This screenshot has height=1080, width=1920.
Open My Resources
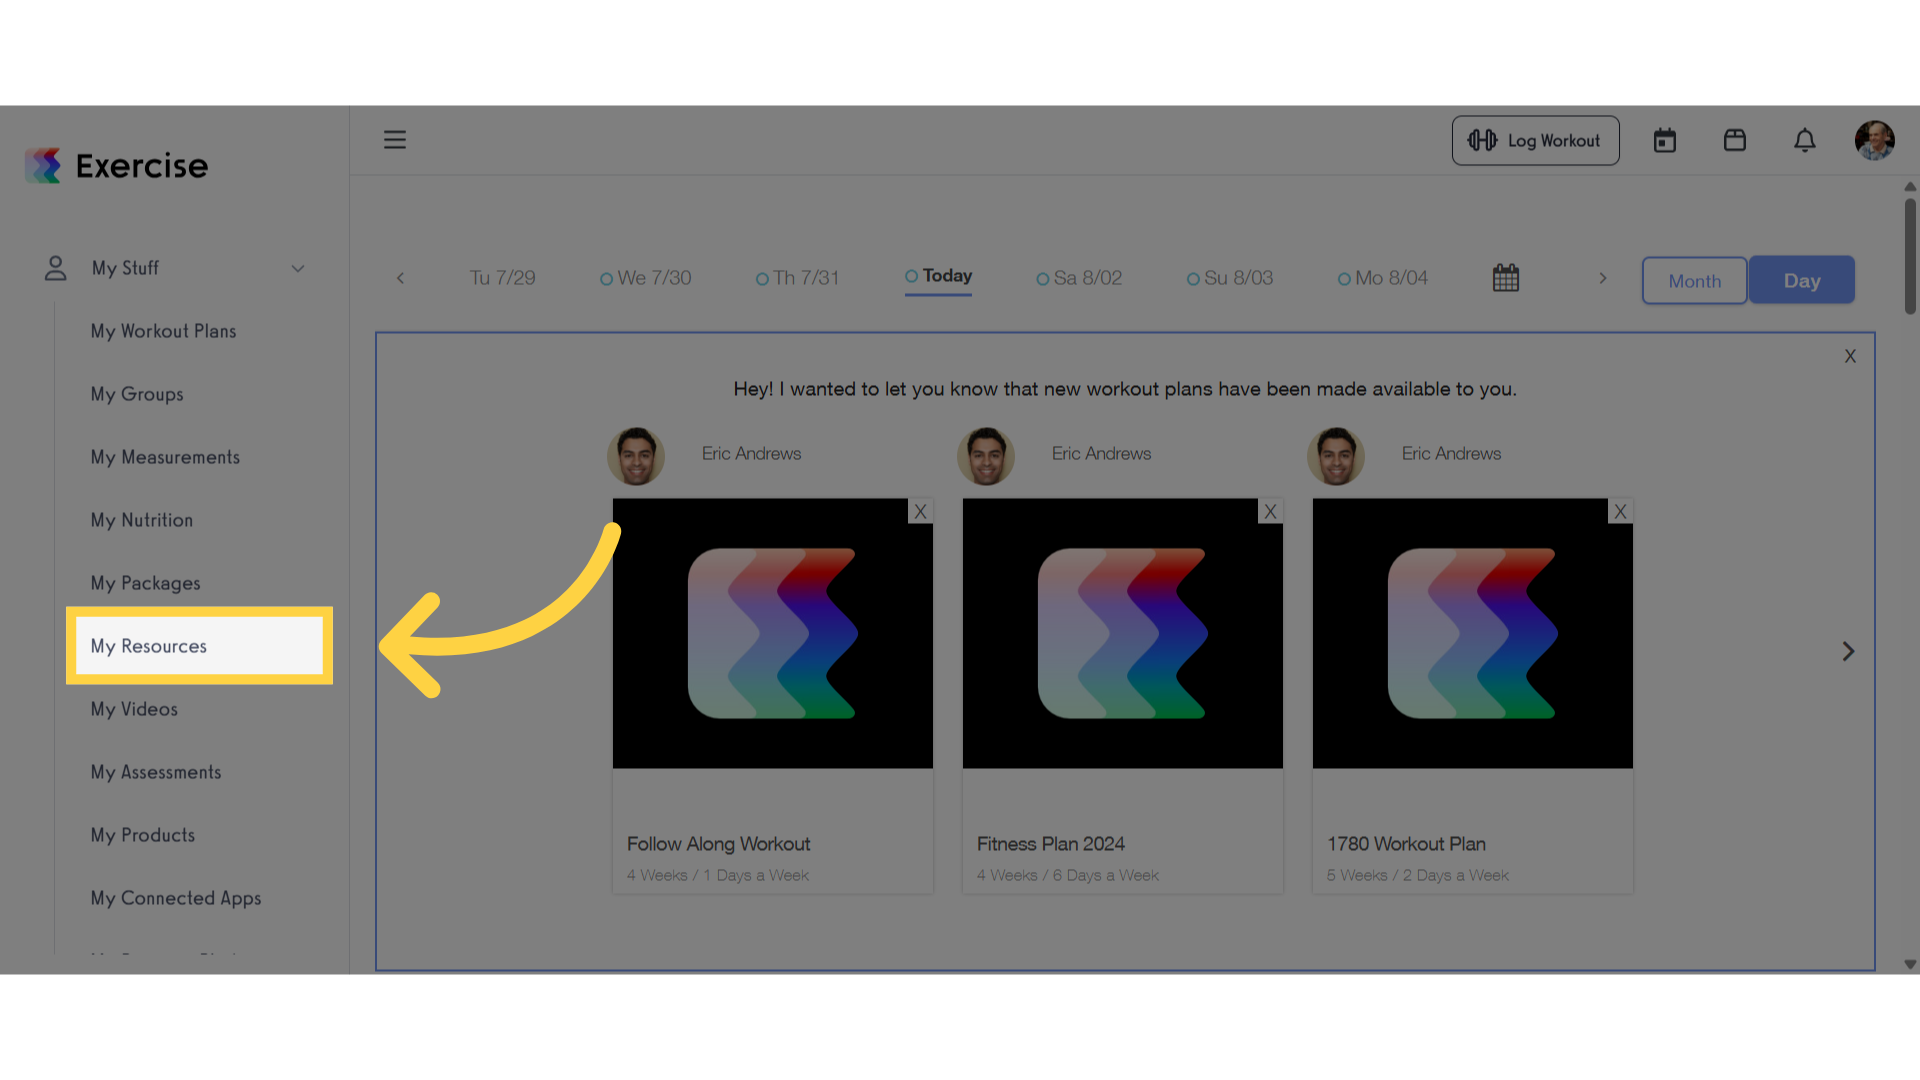(x=199, y=646)
